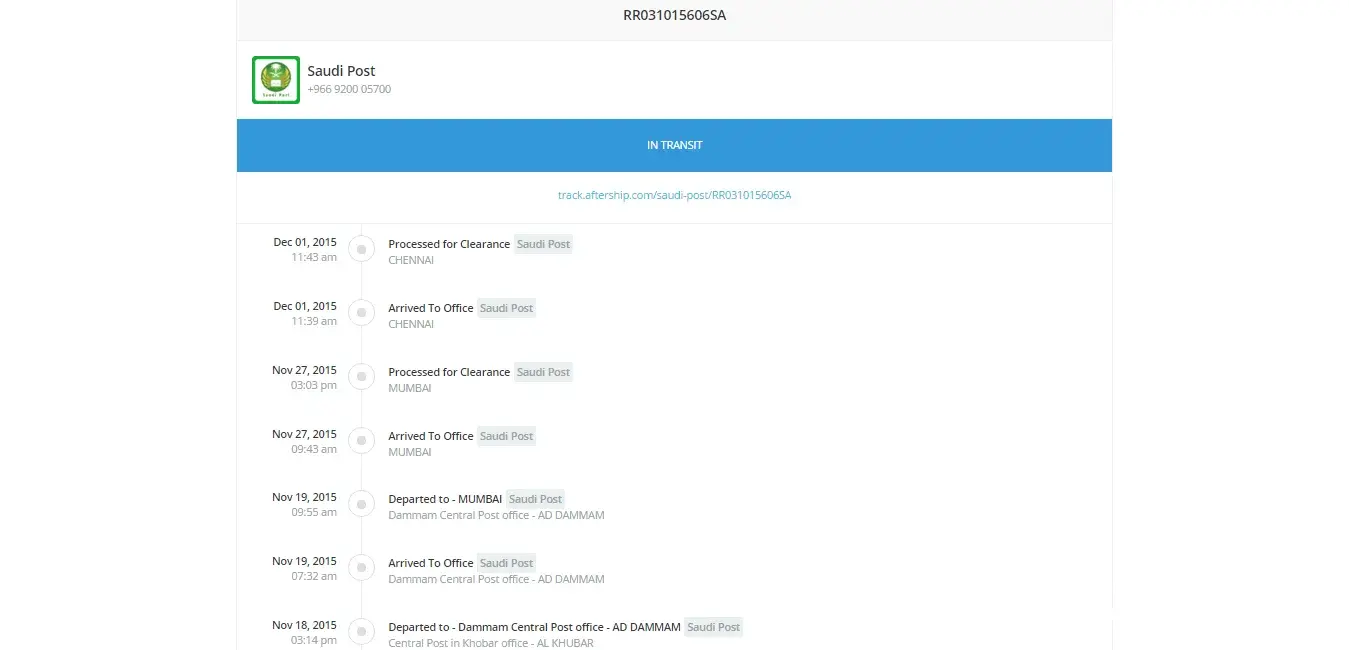
Task: Click Saudi Post tag on Mumbai clearance event
Action: click(543, 372)
